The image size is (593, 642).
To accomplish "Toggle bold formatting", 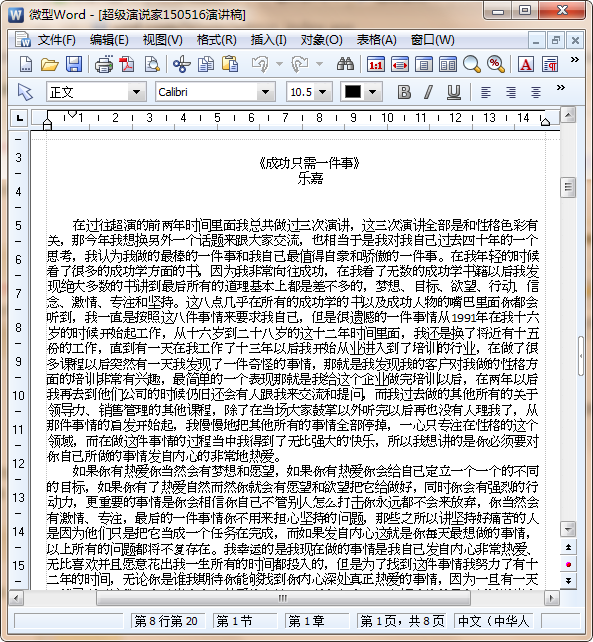I will (x=404, y=92).
